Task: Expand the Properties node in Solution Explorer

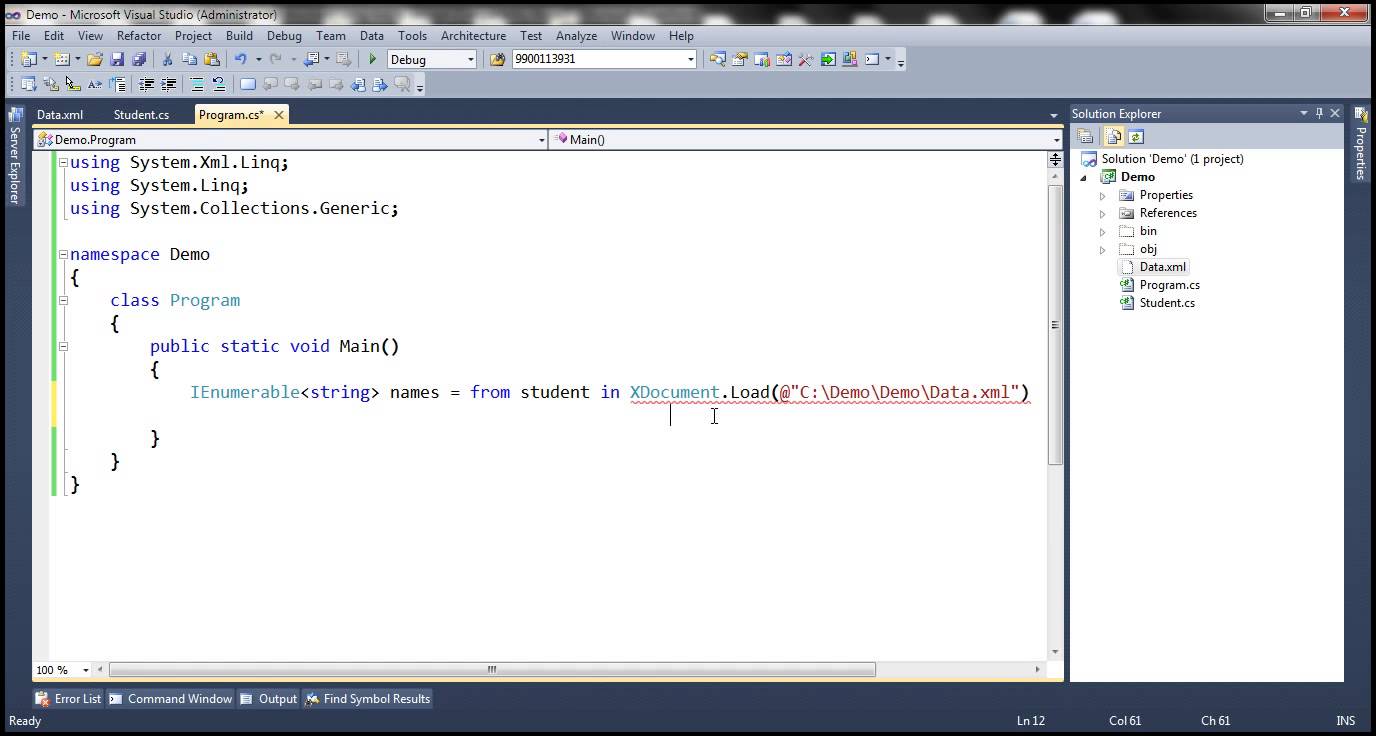Action: point(1103,195)
